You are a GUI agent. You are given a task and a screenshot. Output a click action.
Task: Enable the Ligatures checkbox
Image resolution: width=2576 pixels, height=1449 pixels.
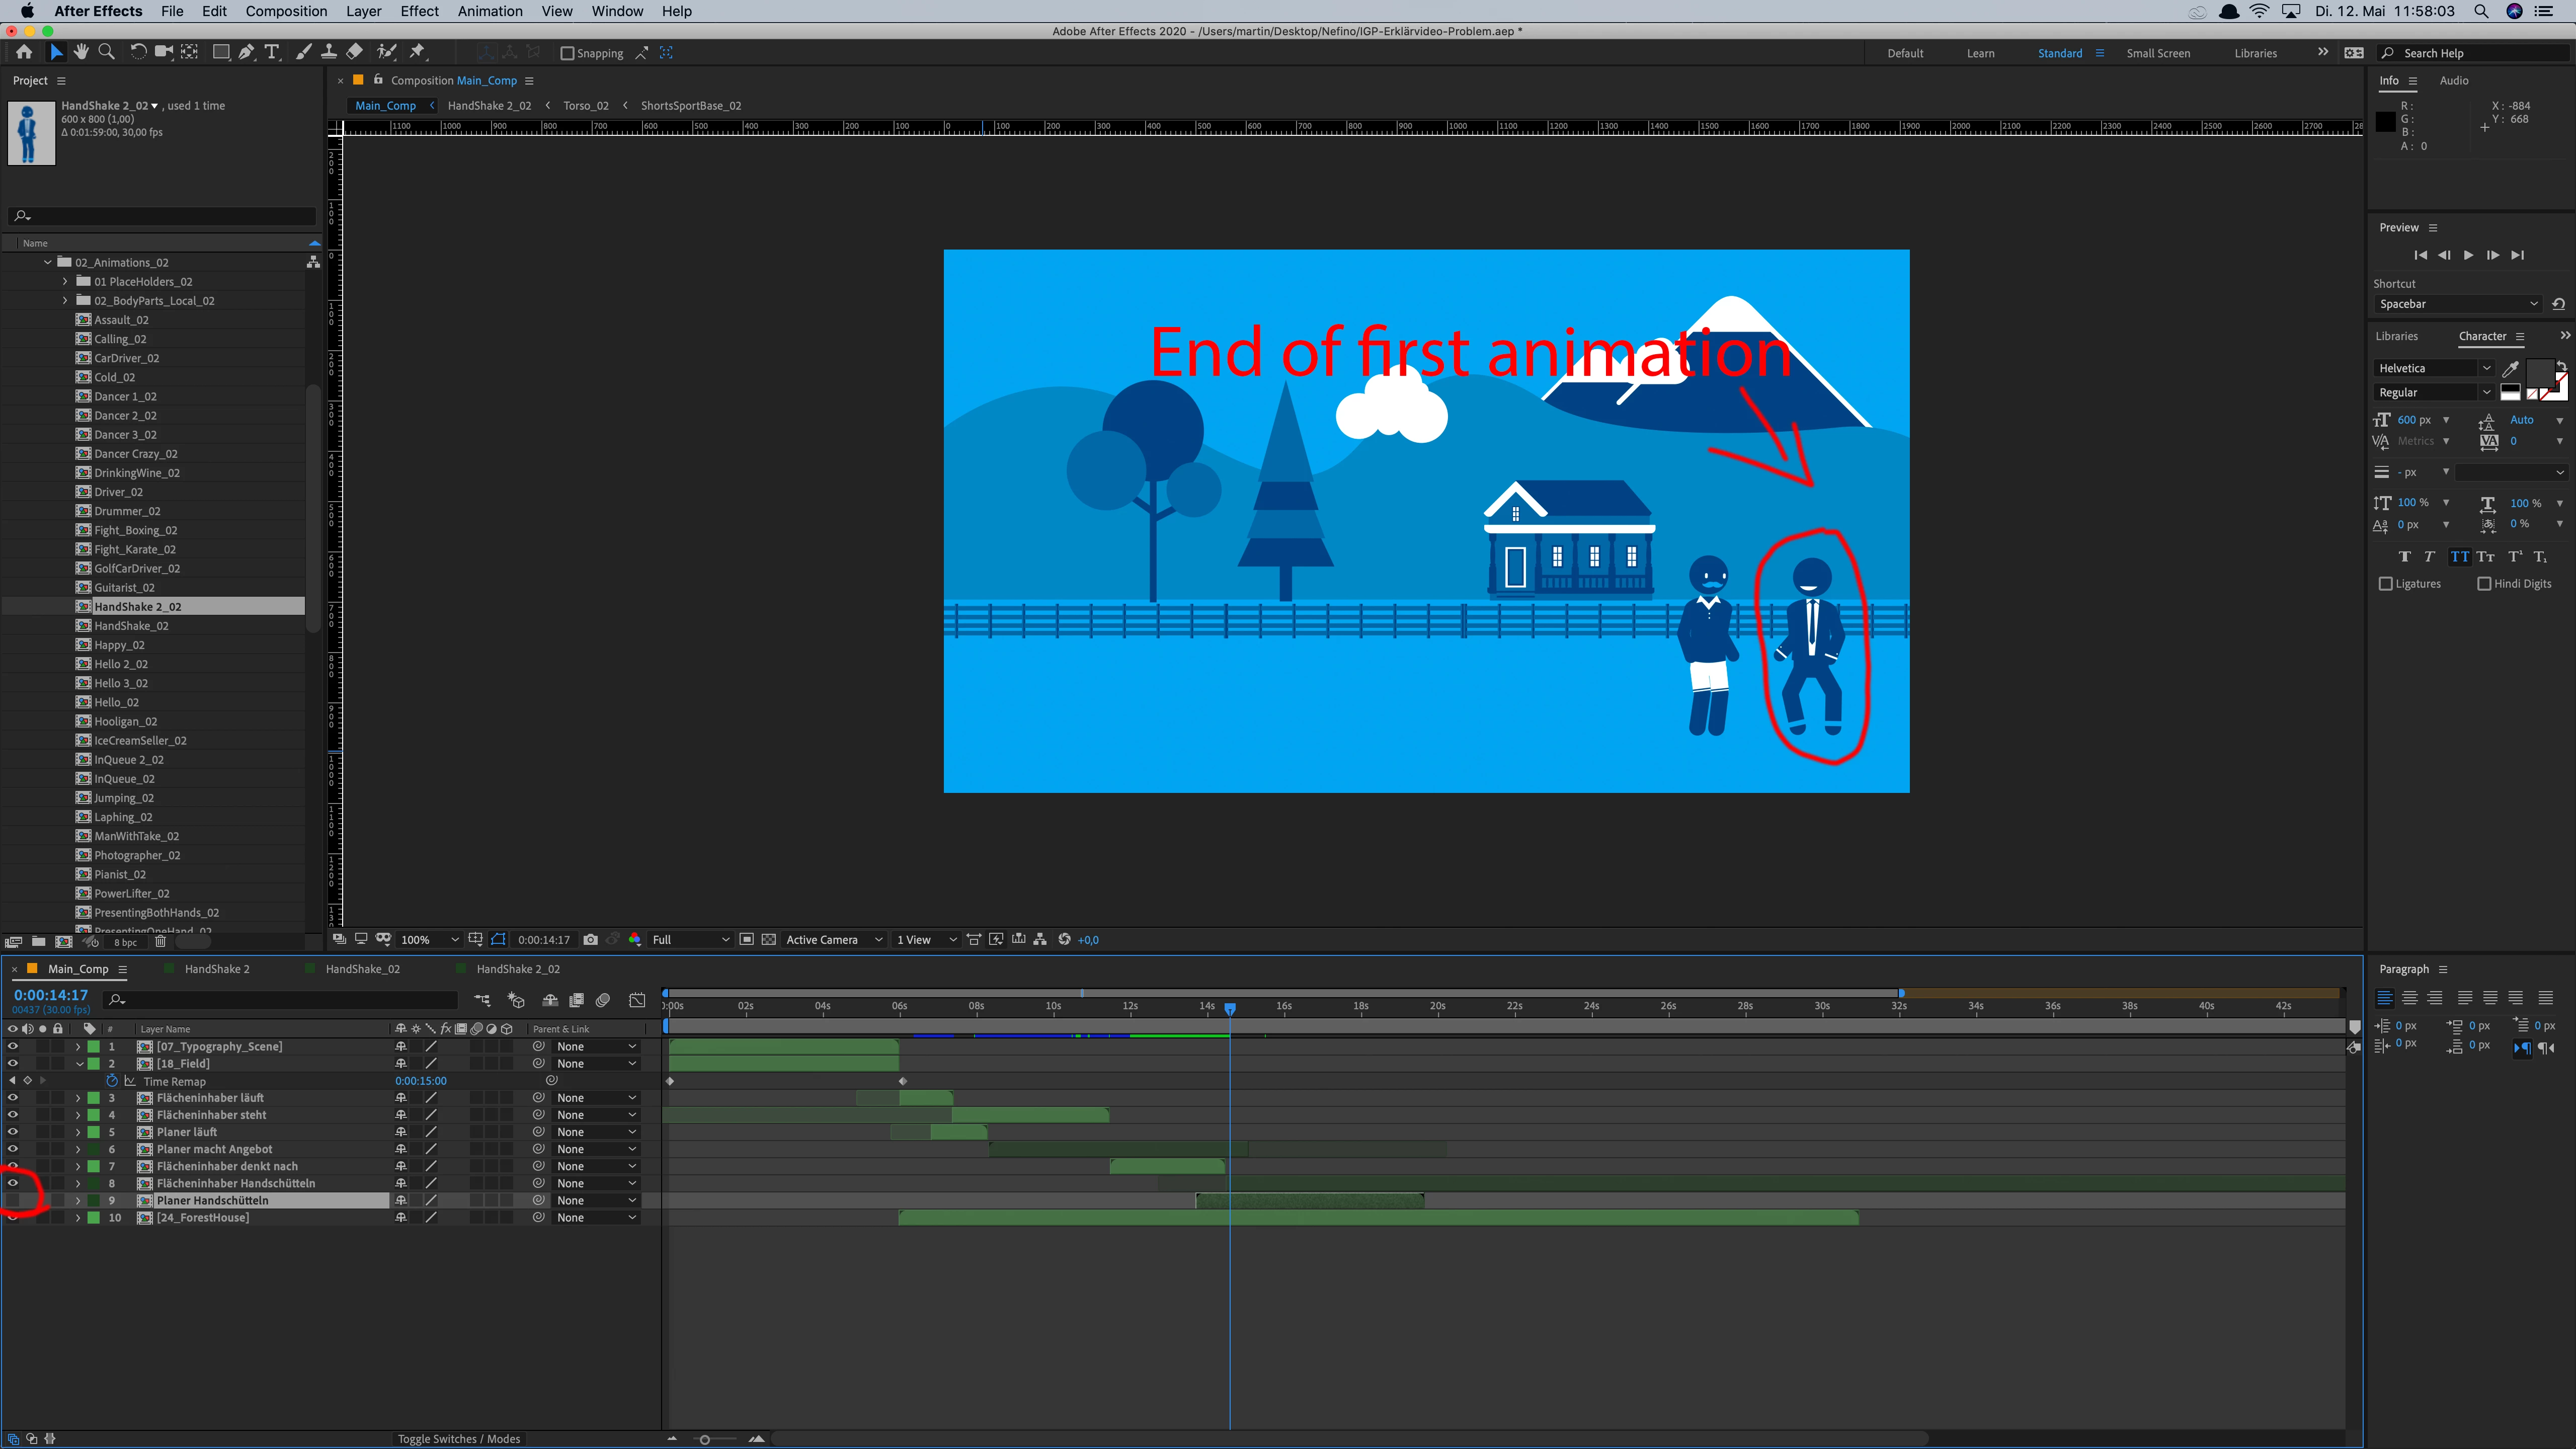pyautogui.click(x=2386, y=583)
